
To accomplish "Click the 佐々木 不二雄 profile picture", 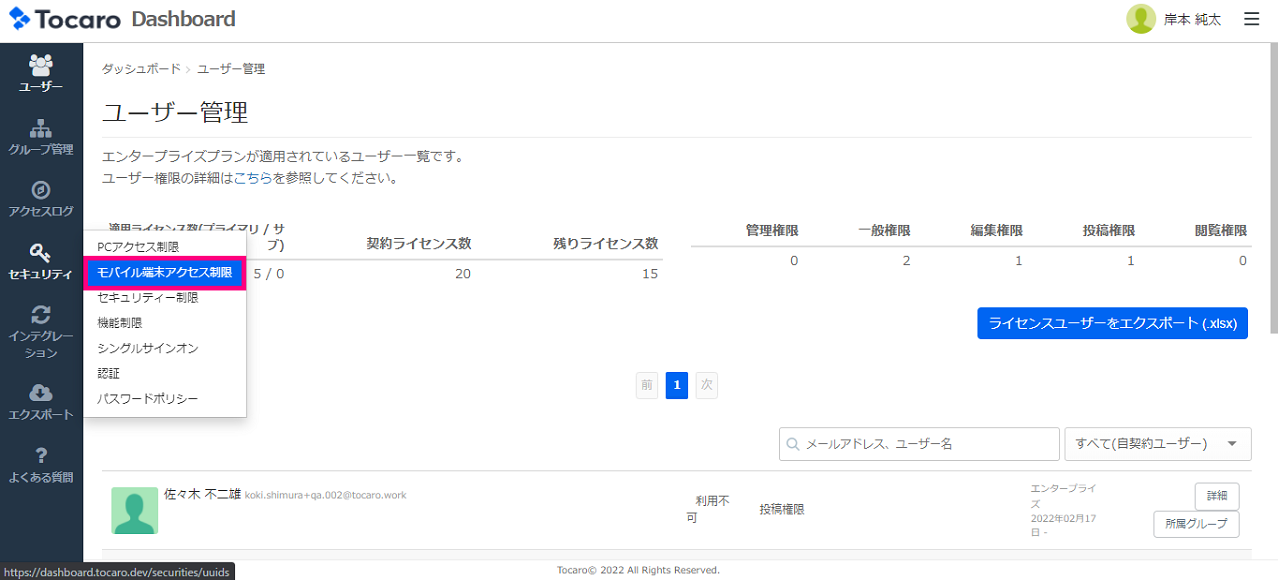I will click(135, 511).
